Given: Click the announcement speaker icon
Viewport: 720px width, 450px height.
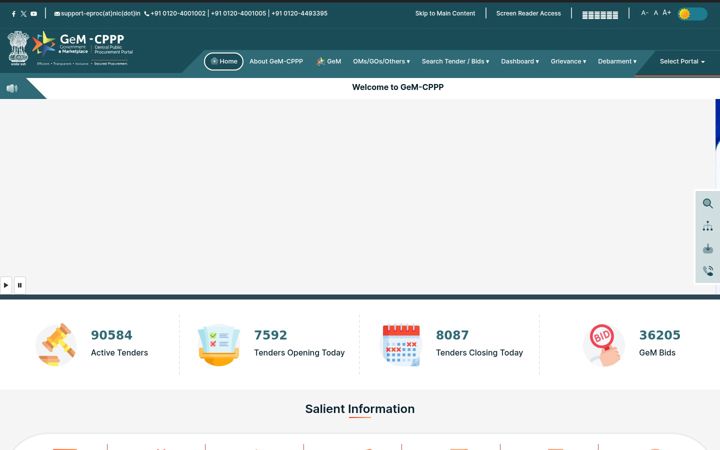Looking at the screenshot, I should pos(12,88).
